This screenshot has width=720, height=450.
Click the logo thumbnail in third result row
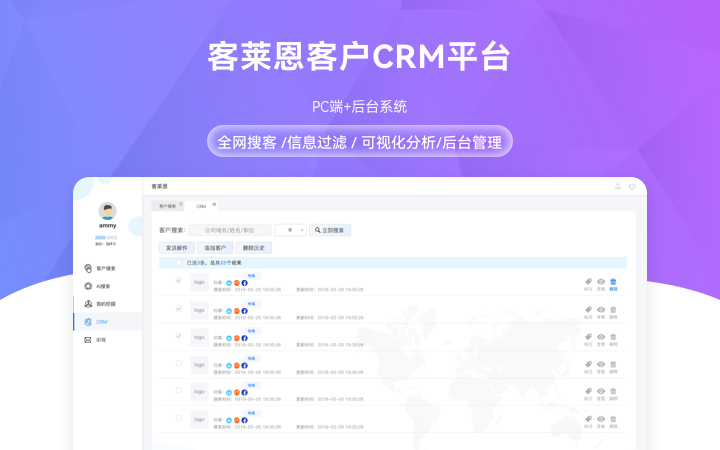click(199, 338)
